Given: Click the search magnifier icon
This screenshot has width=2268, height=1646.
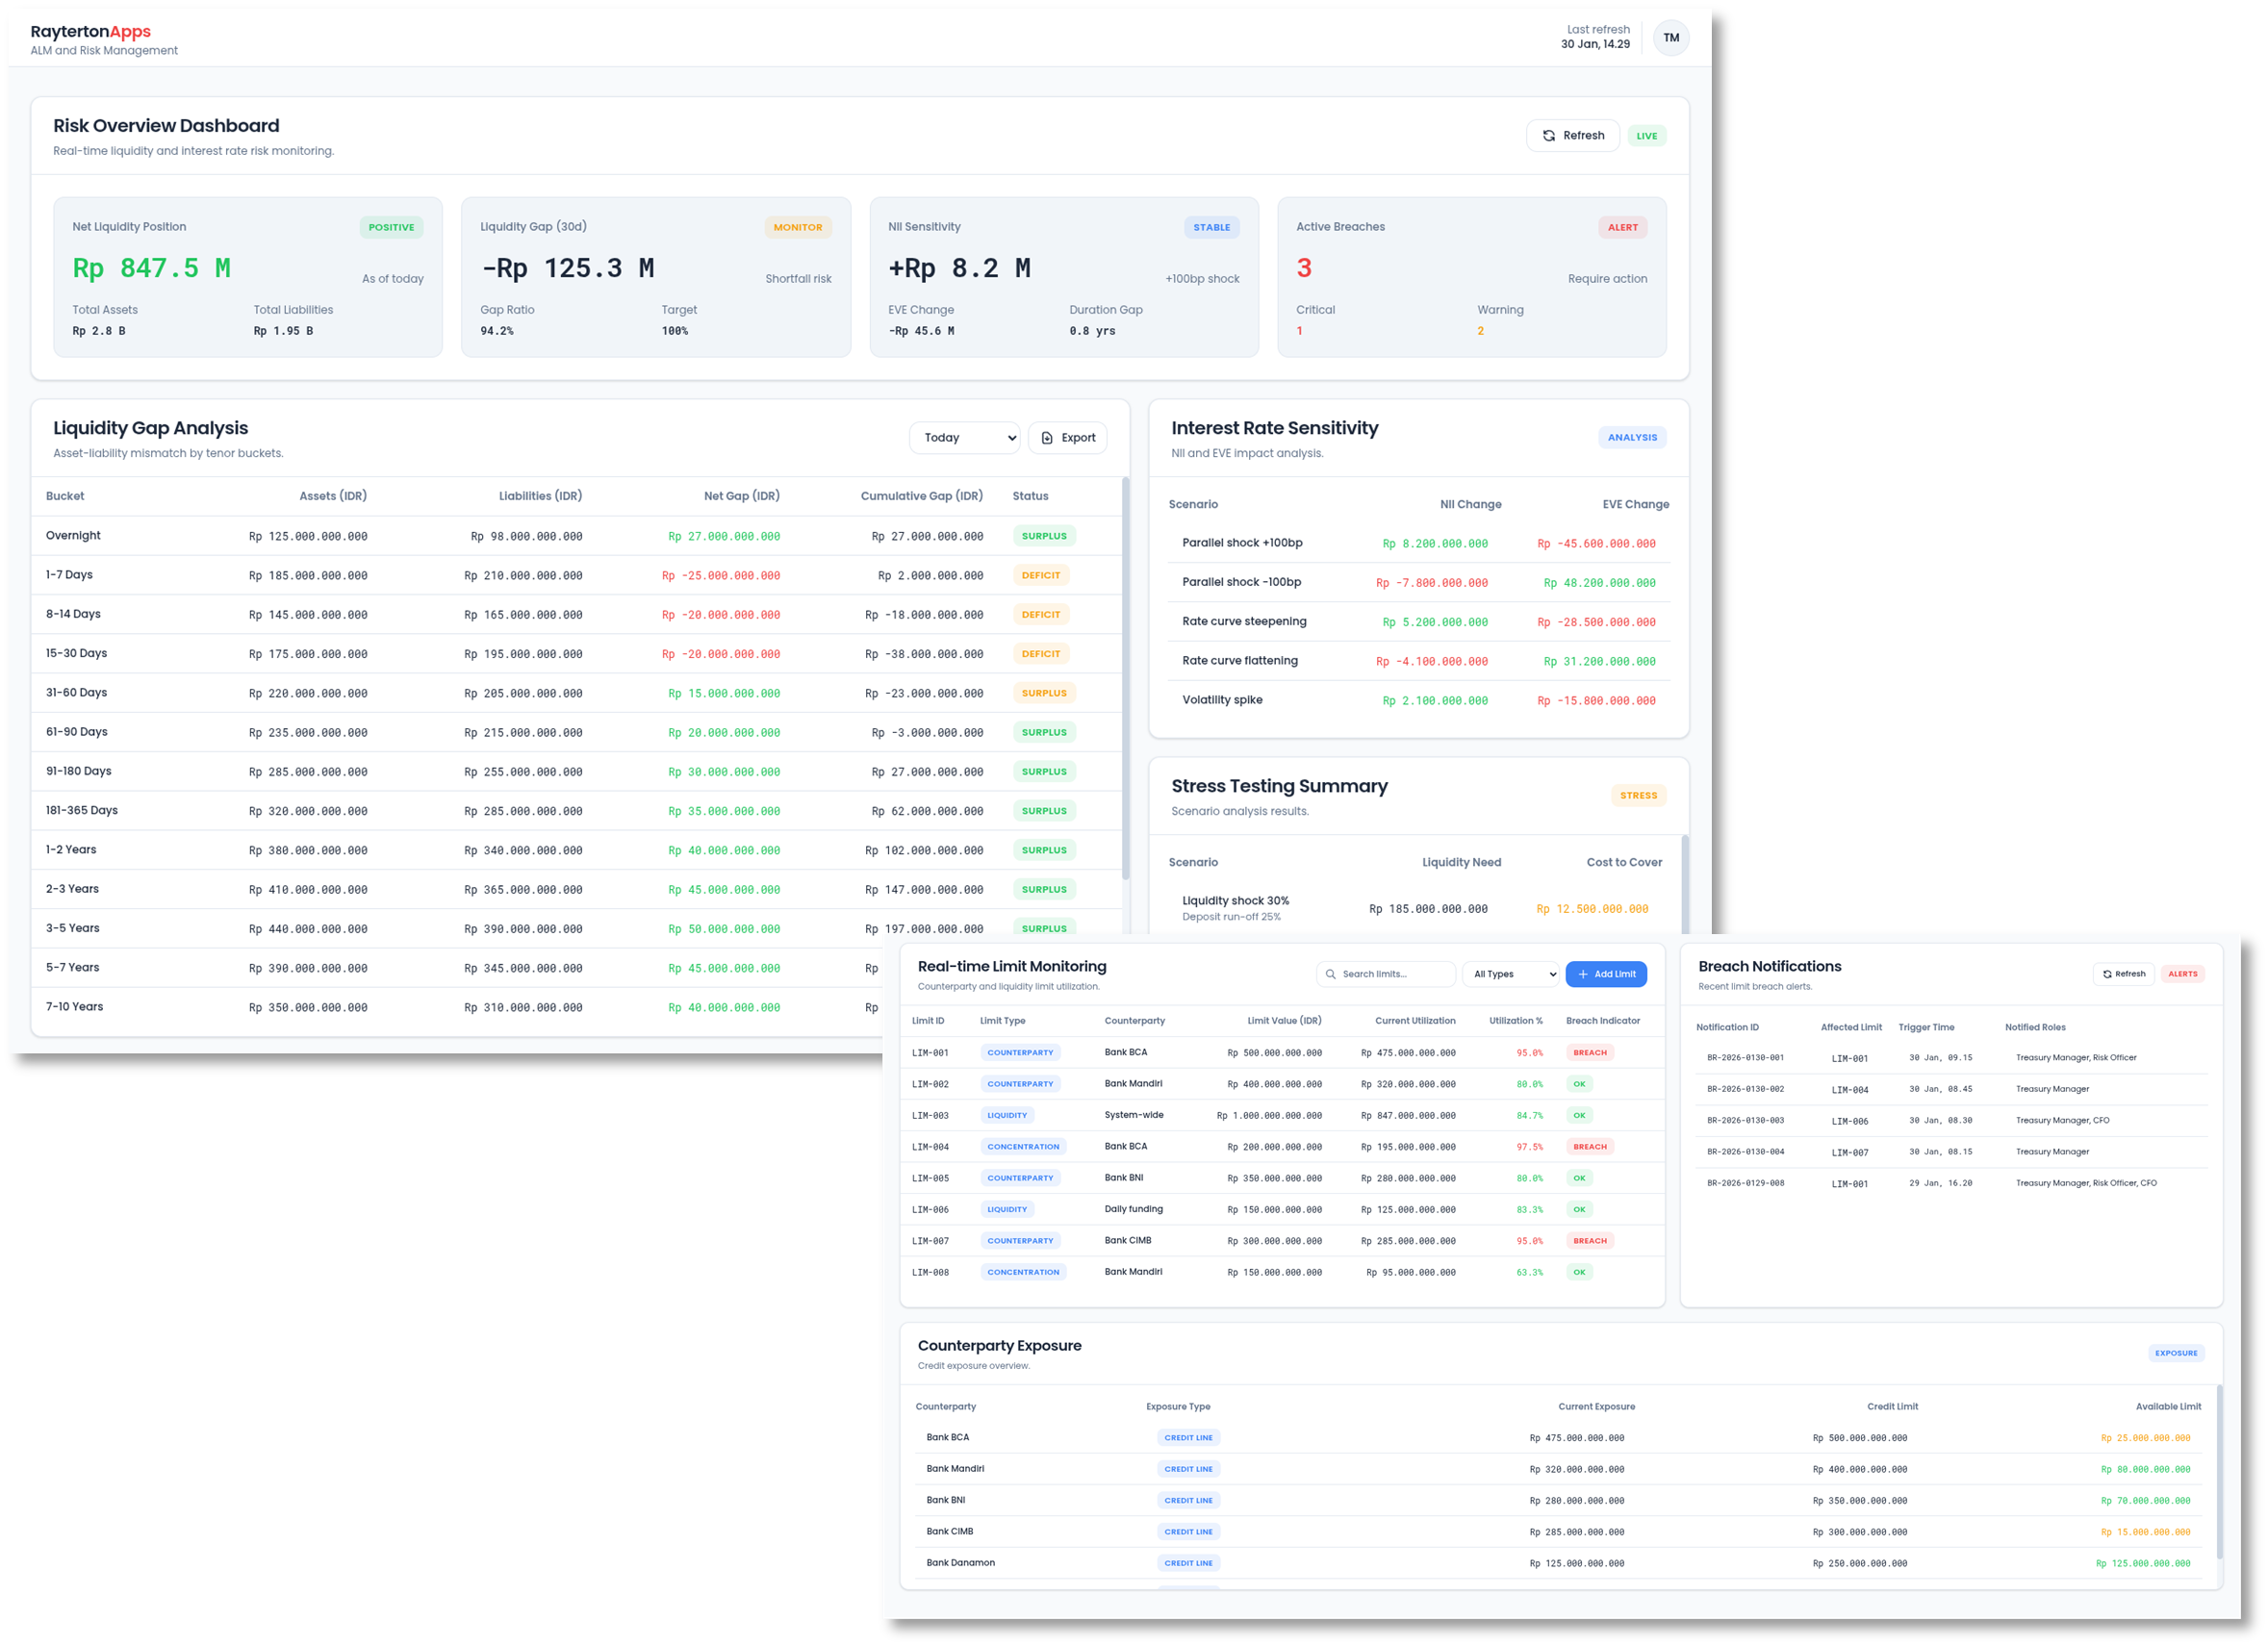Looking at the screenshot, I should pos(1330,974).
